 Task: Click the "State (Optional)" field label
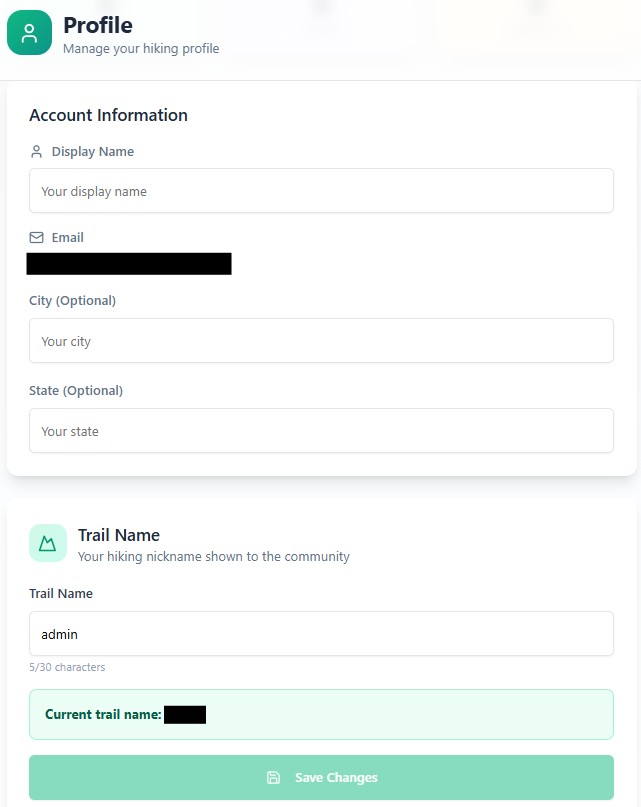click(76, 391)
